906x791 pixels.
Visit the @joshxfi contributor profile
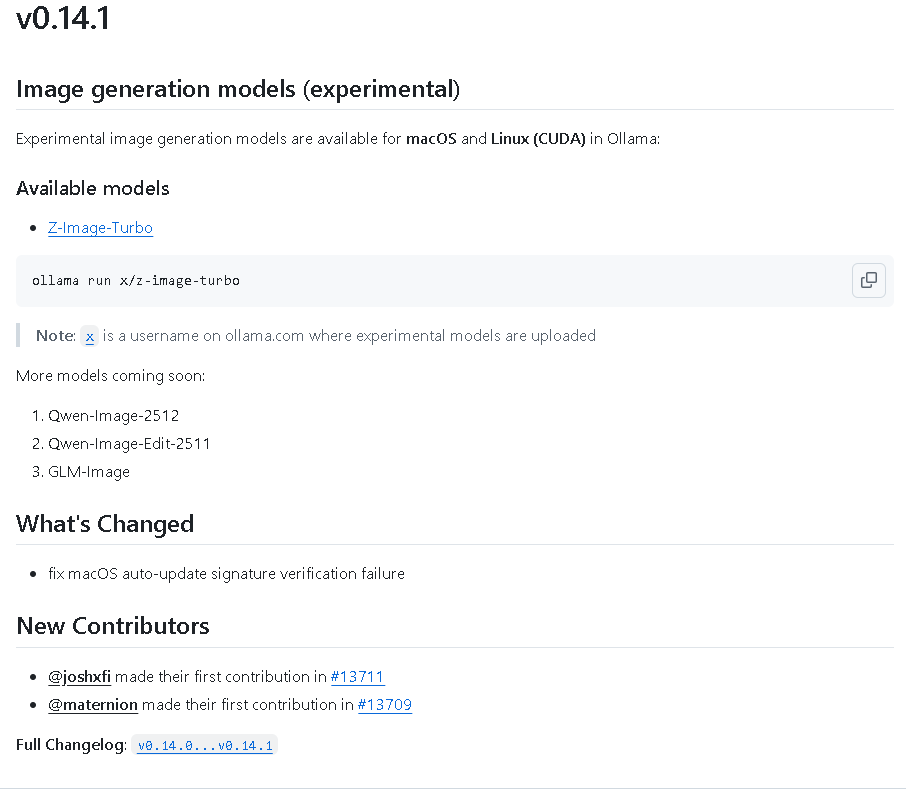79,677
